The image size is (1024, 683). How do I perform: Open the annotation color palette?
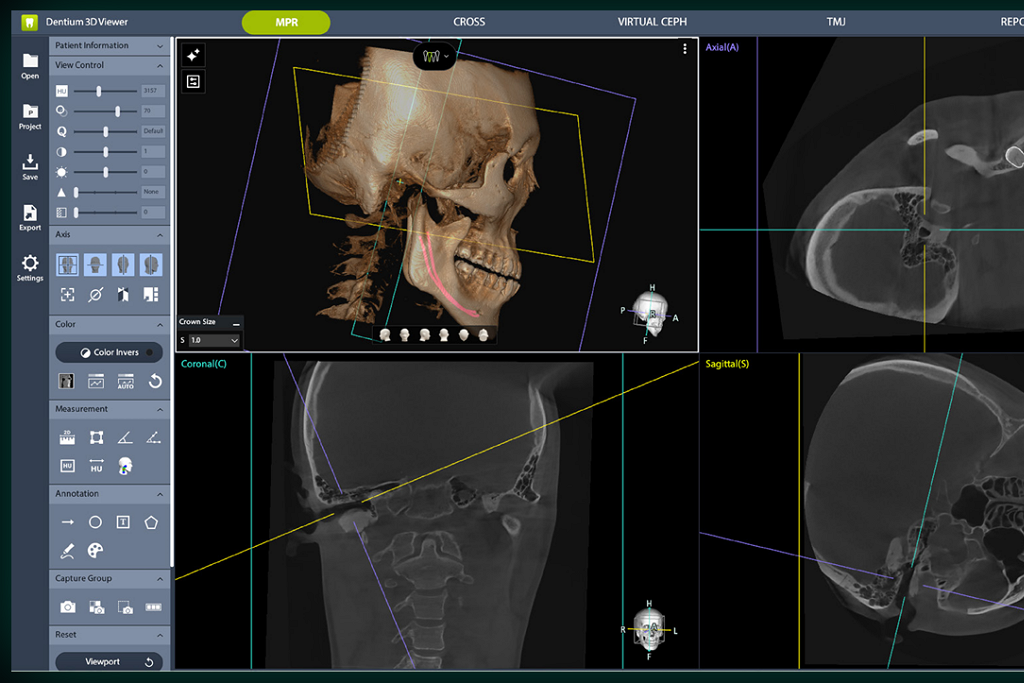click(x=95, y=550)
